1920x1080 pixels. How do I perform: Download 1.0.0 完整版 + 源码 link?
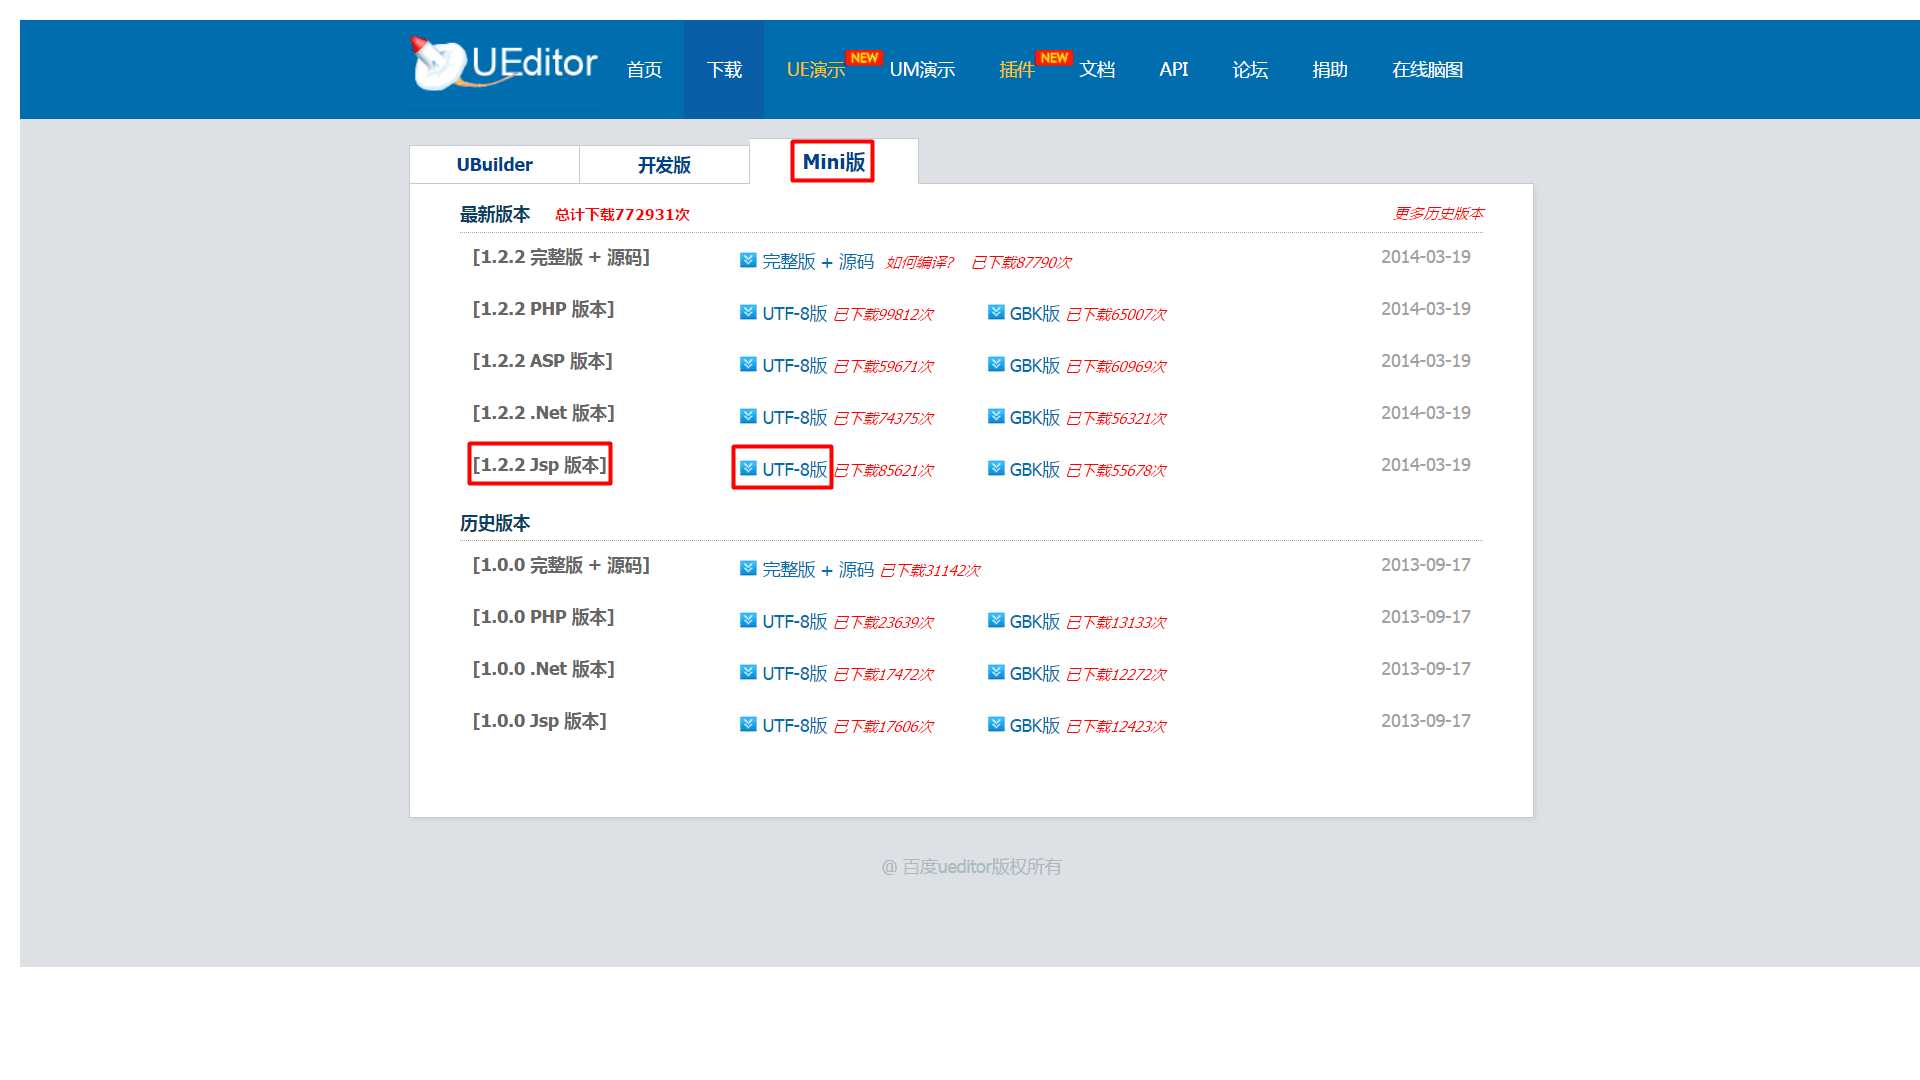(x=818, y=570)
